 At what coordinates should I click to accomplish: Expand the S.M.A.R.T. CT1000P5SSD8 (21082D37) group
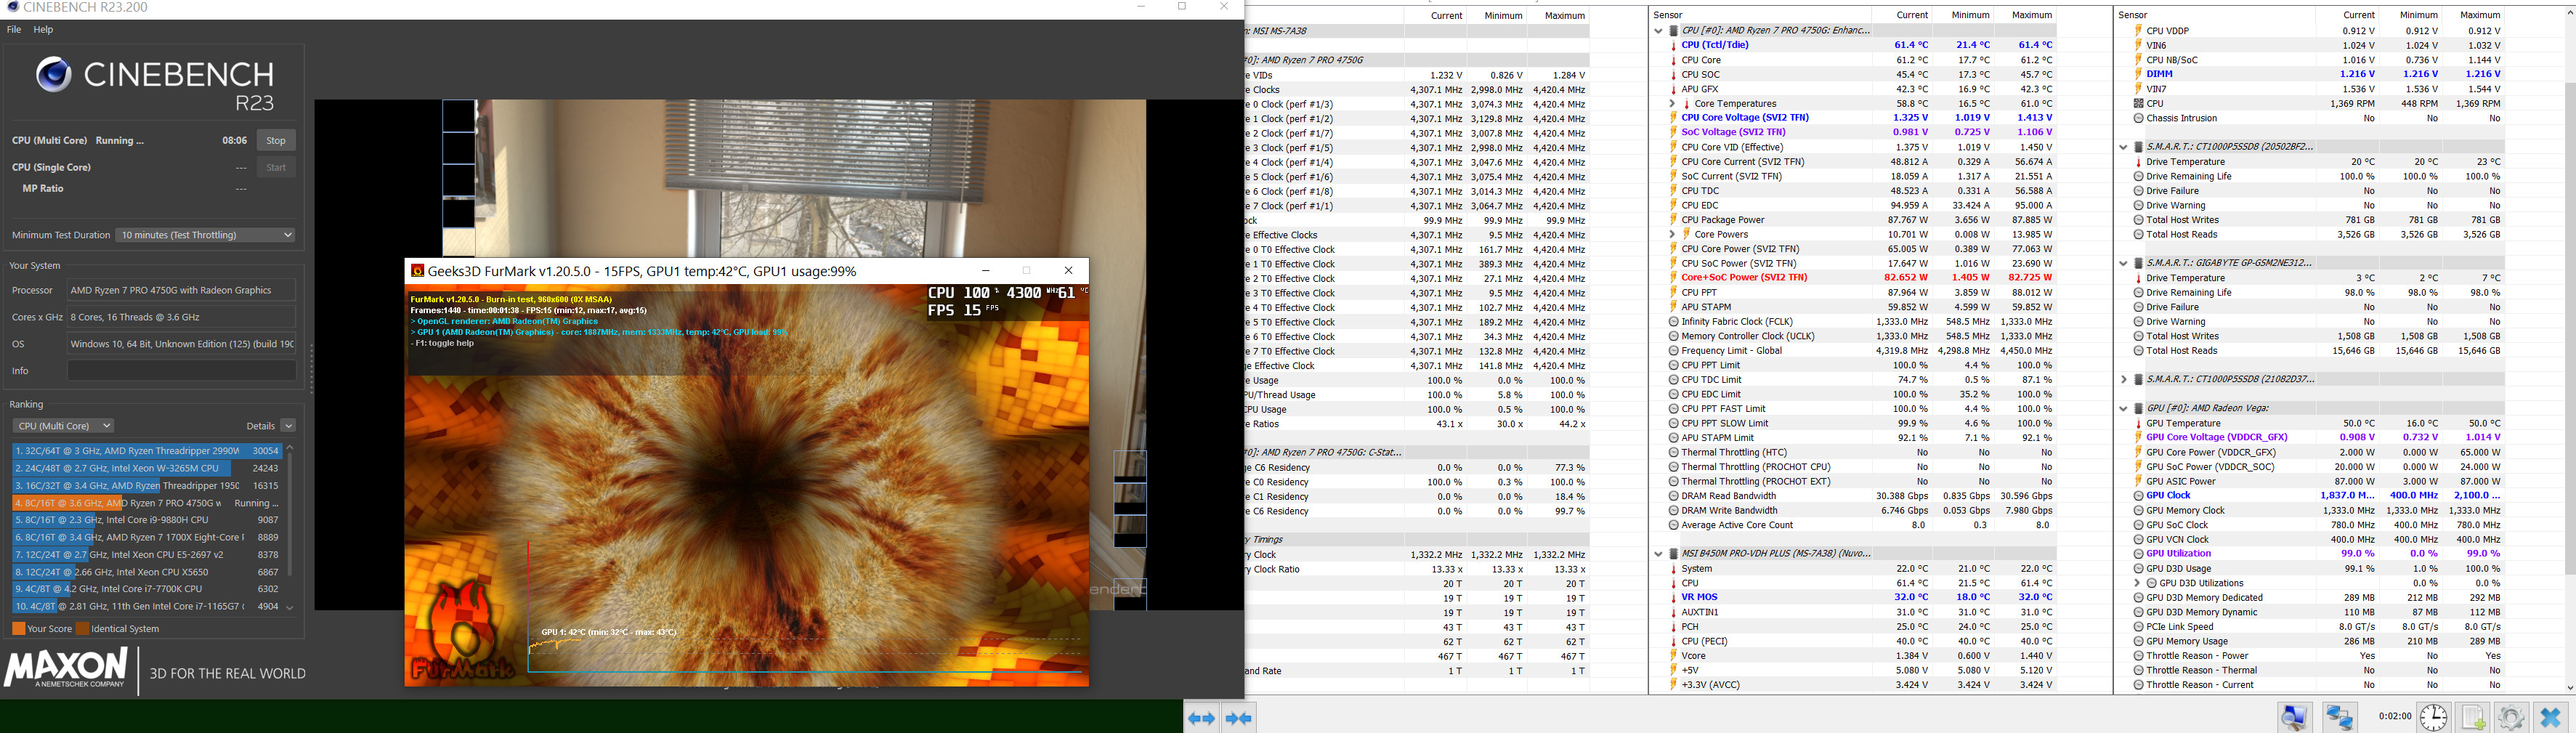tap(2123, 380)
